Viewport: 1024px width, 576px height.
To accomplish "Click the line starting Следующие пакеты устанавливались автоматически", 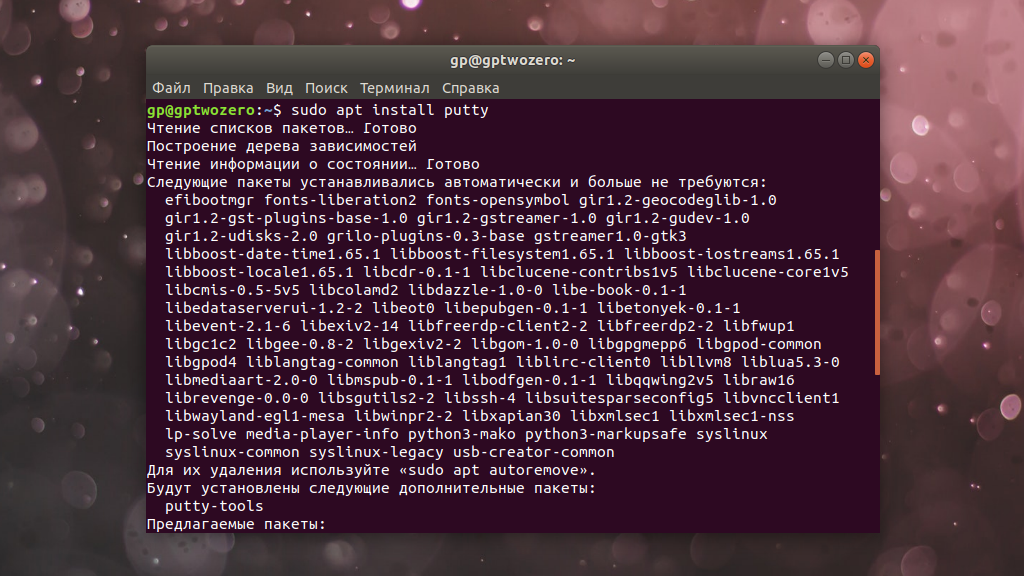I will coord(457,182).
